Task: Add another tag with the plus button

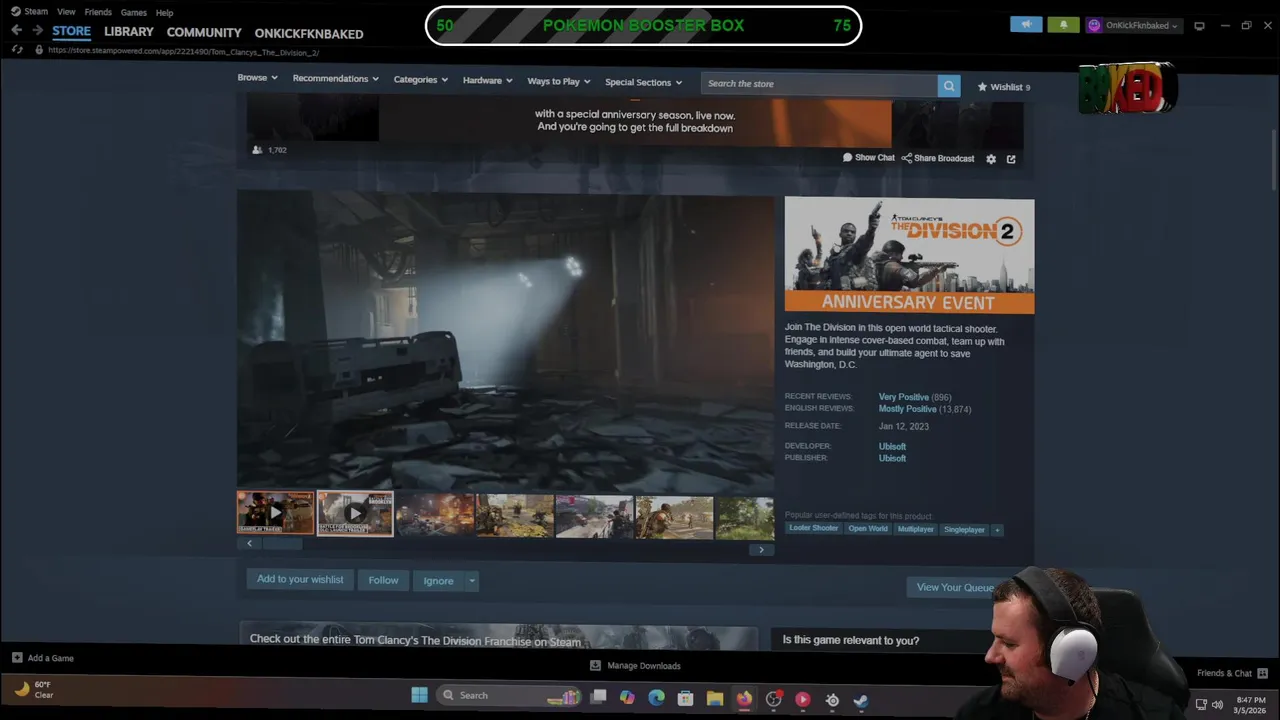Action: tap(997, 529)
